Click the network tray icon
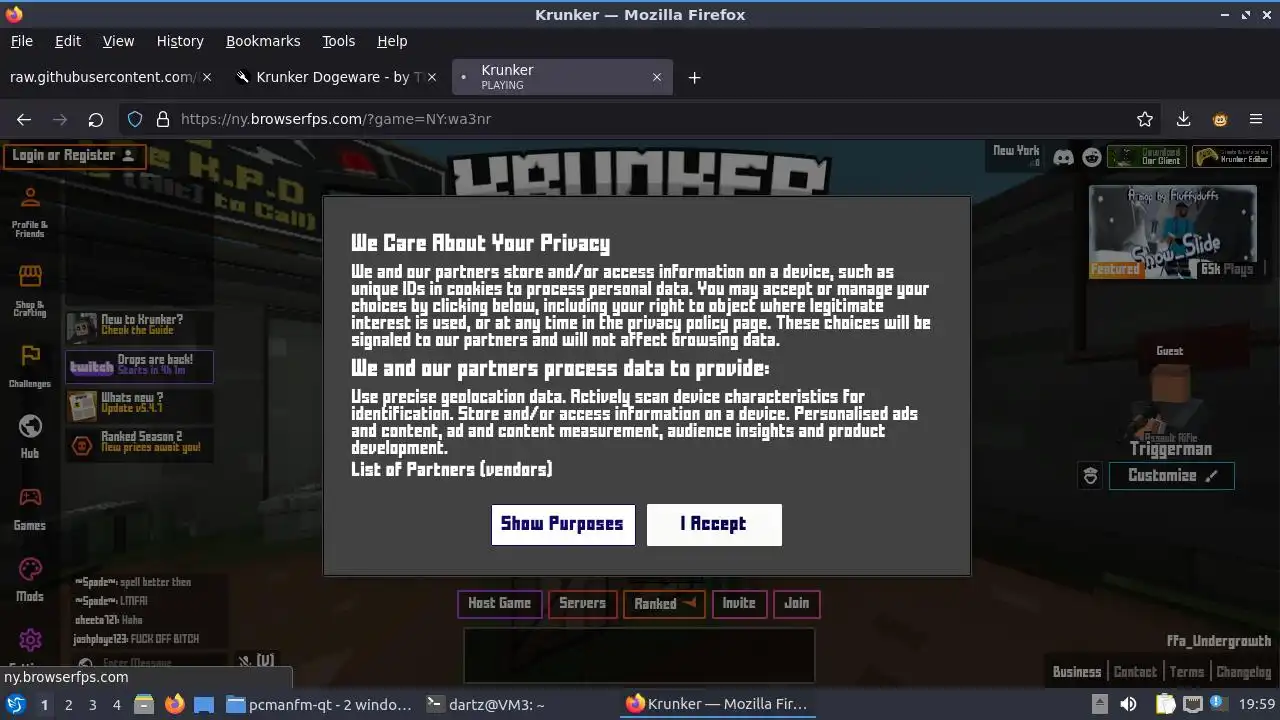Screen dimensions: 1280x720 1193,705
